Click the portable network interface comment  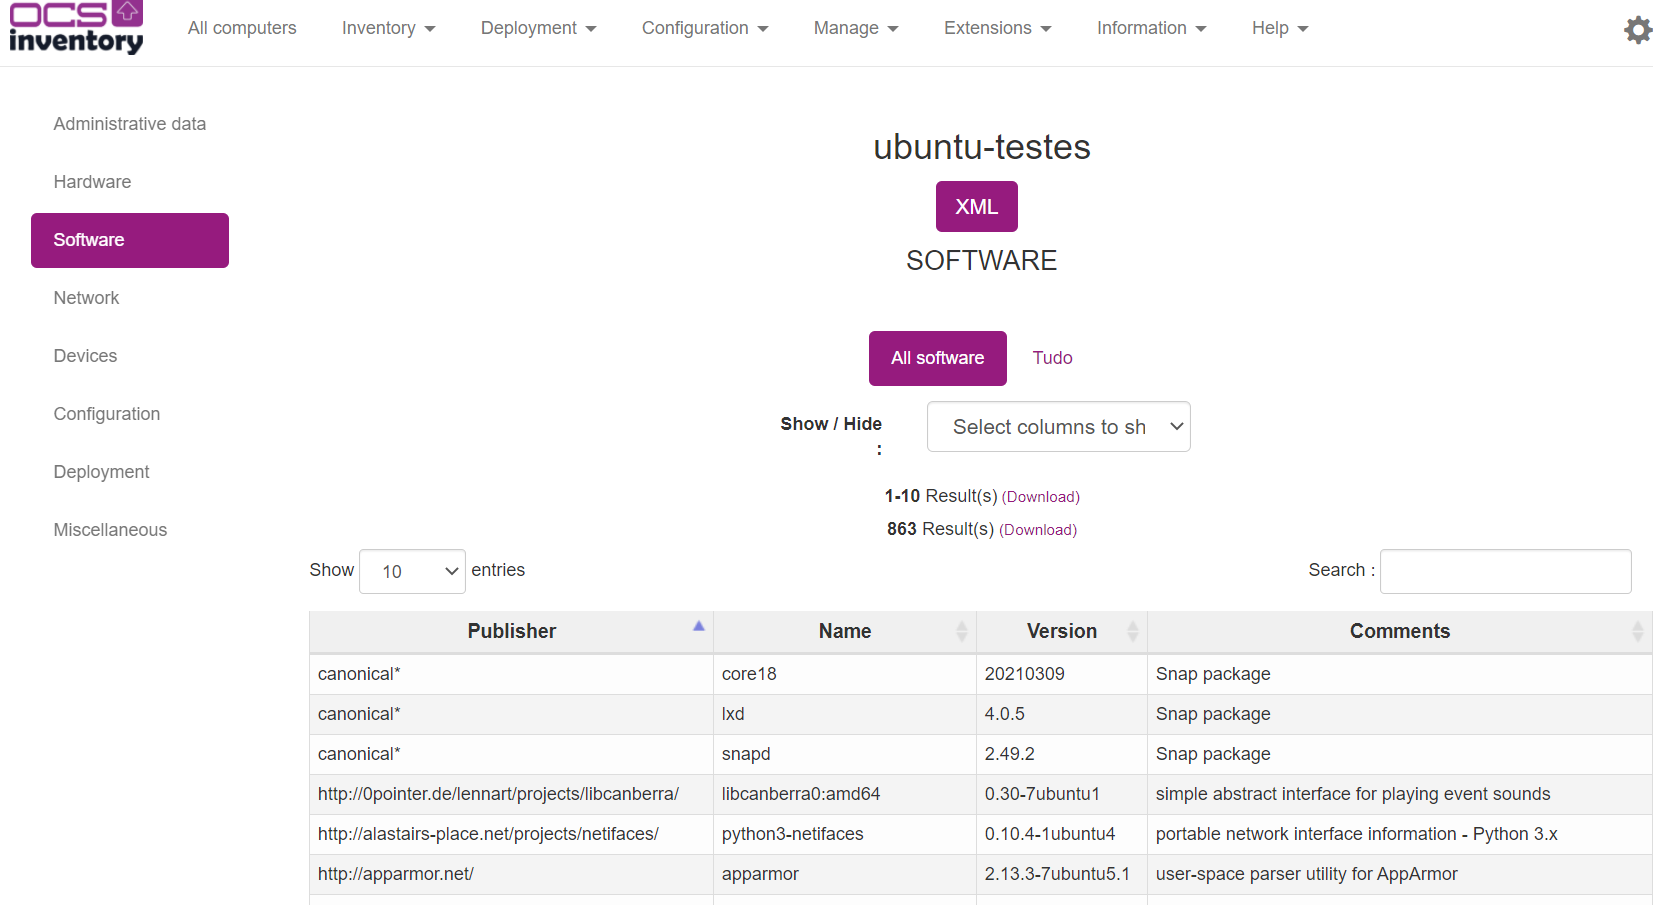pyautogui.click(x=1400, y=834)
